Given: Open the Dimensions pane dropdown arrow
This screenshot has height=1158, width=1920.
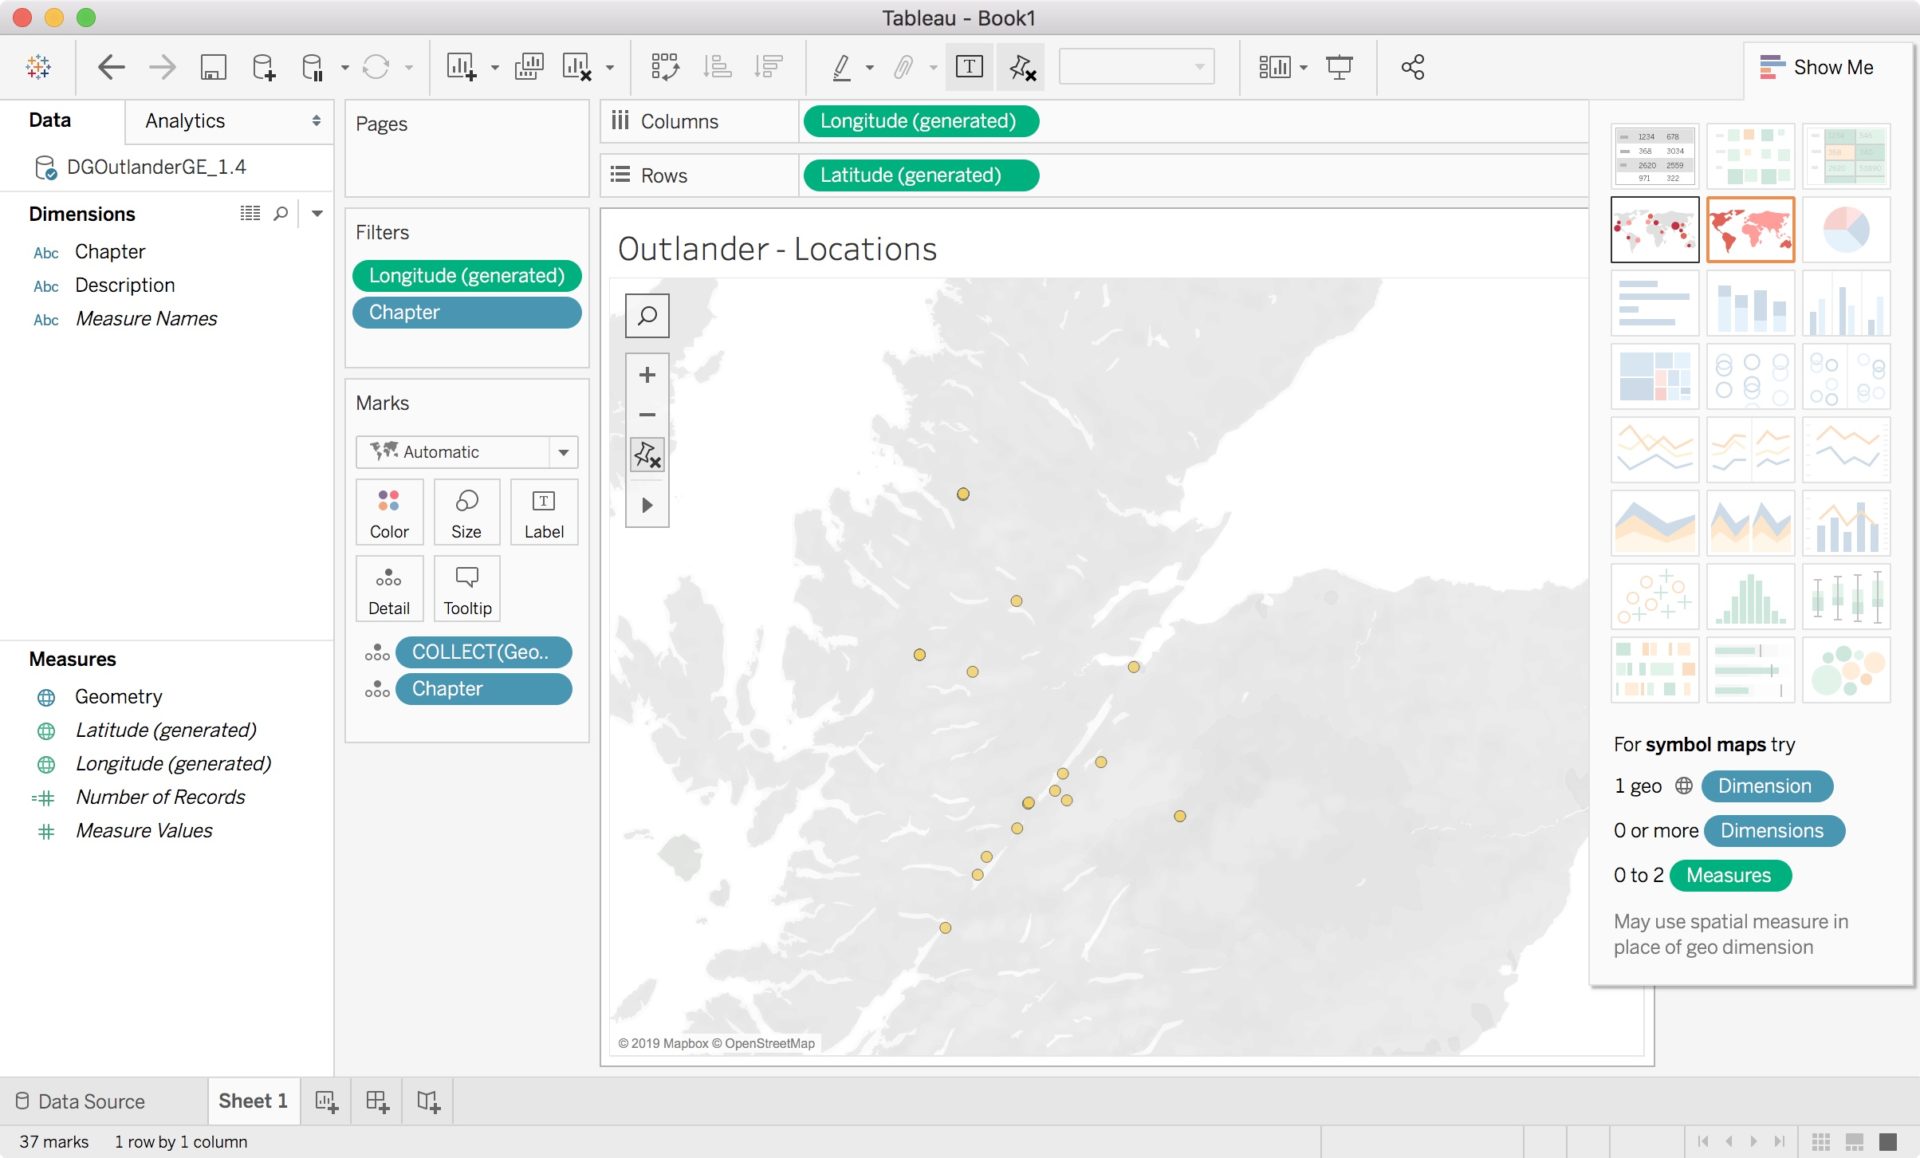Looking at the screenshot, I should pyautogui.click(x=317, y=213).
